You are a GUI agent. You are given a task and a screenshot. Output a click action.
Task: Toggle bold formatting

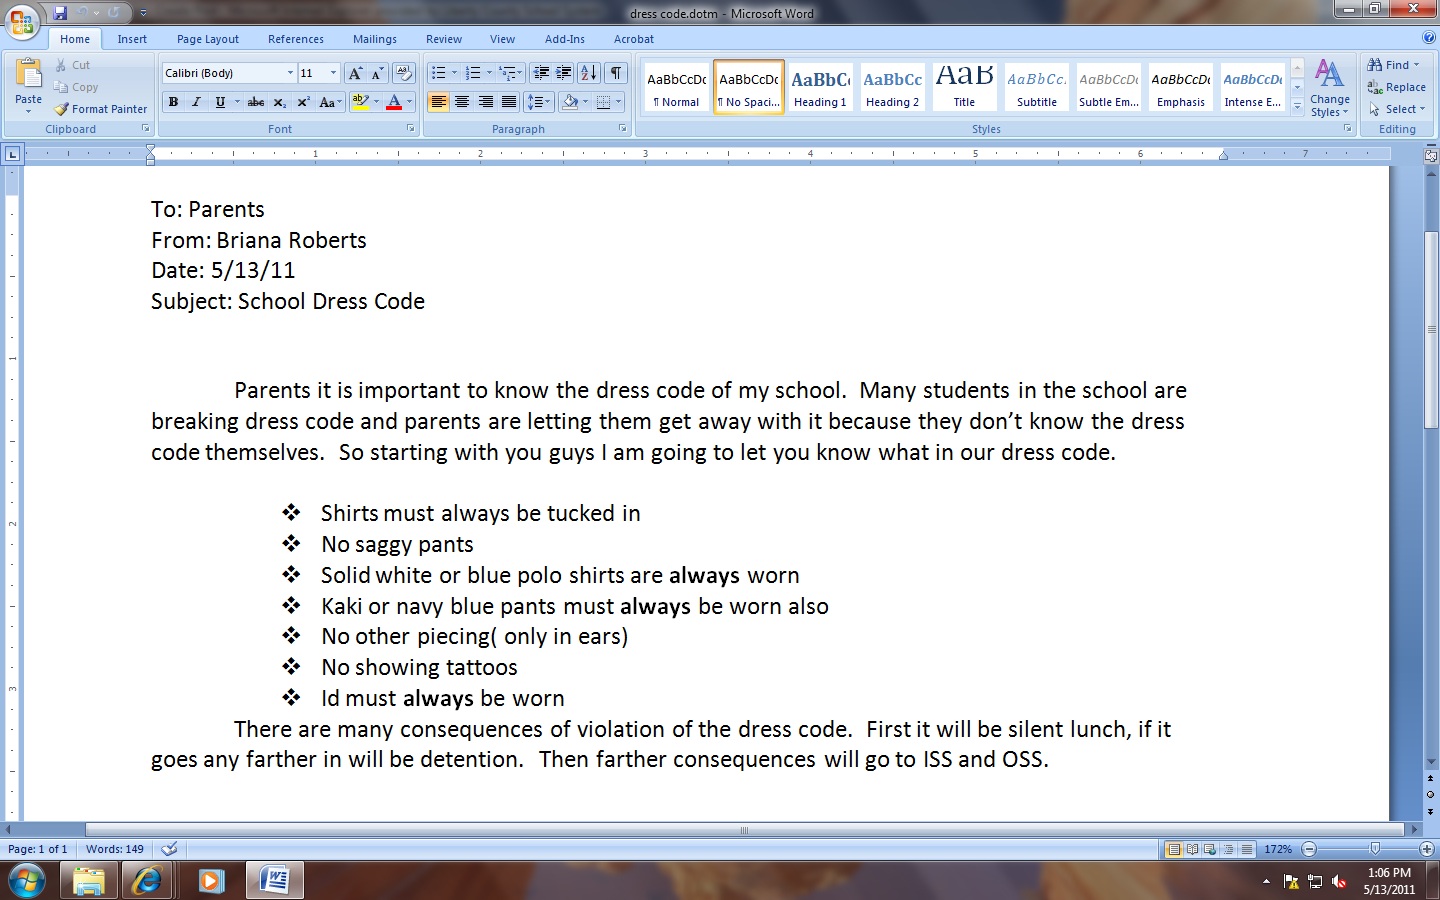click(x=173, y=101)
